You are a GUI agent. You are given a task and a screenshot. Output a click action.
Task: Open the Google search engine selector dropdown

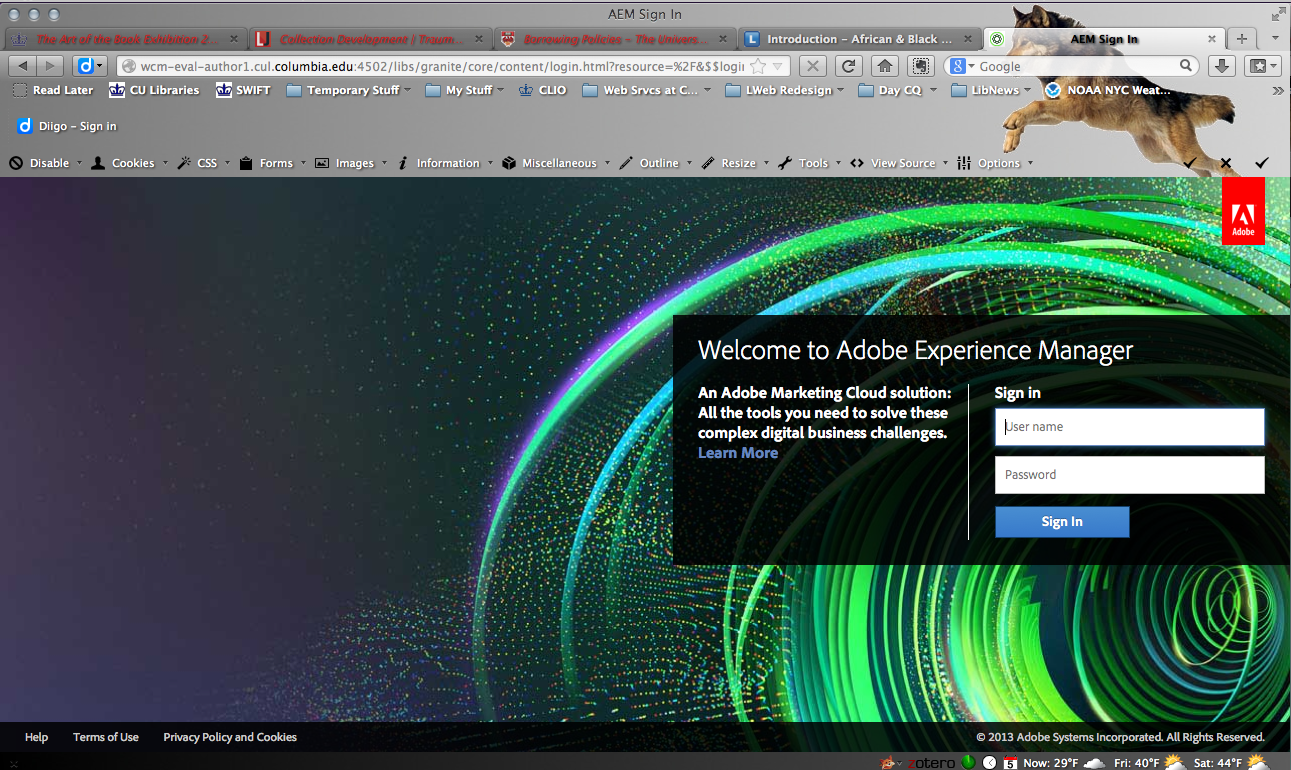962,66
